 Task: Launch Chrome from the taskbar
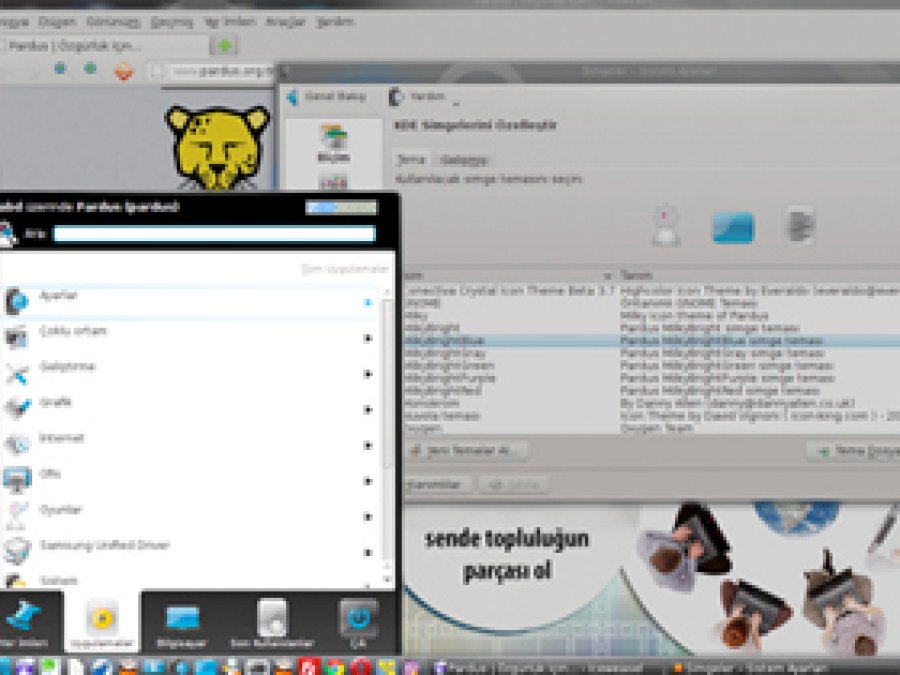(x=334, y=668)
